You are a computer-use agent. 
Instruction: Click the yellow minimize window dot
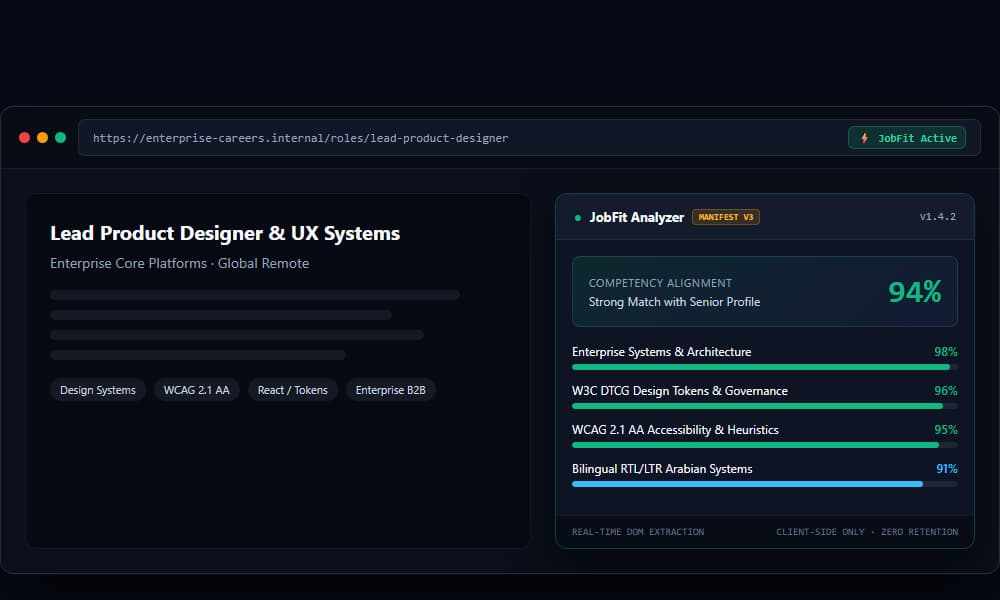coord(42,138)
